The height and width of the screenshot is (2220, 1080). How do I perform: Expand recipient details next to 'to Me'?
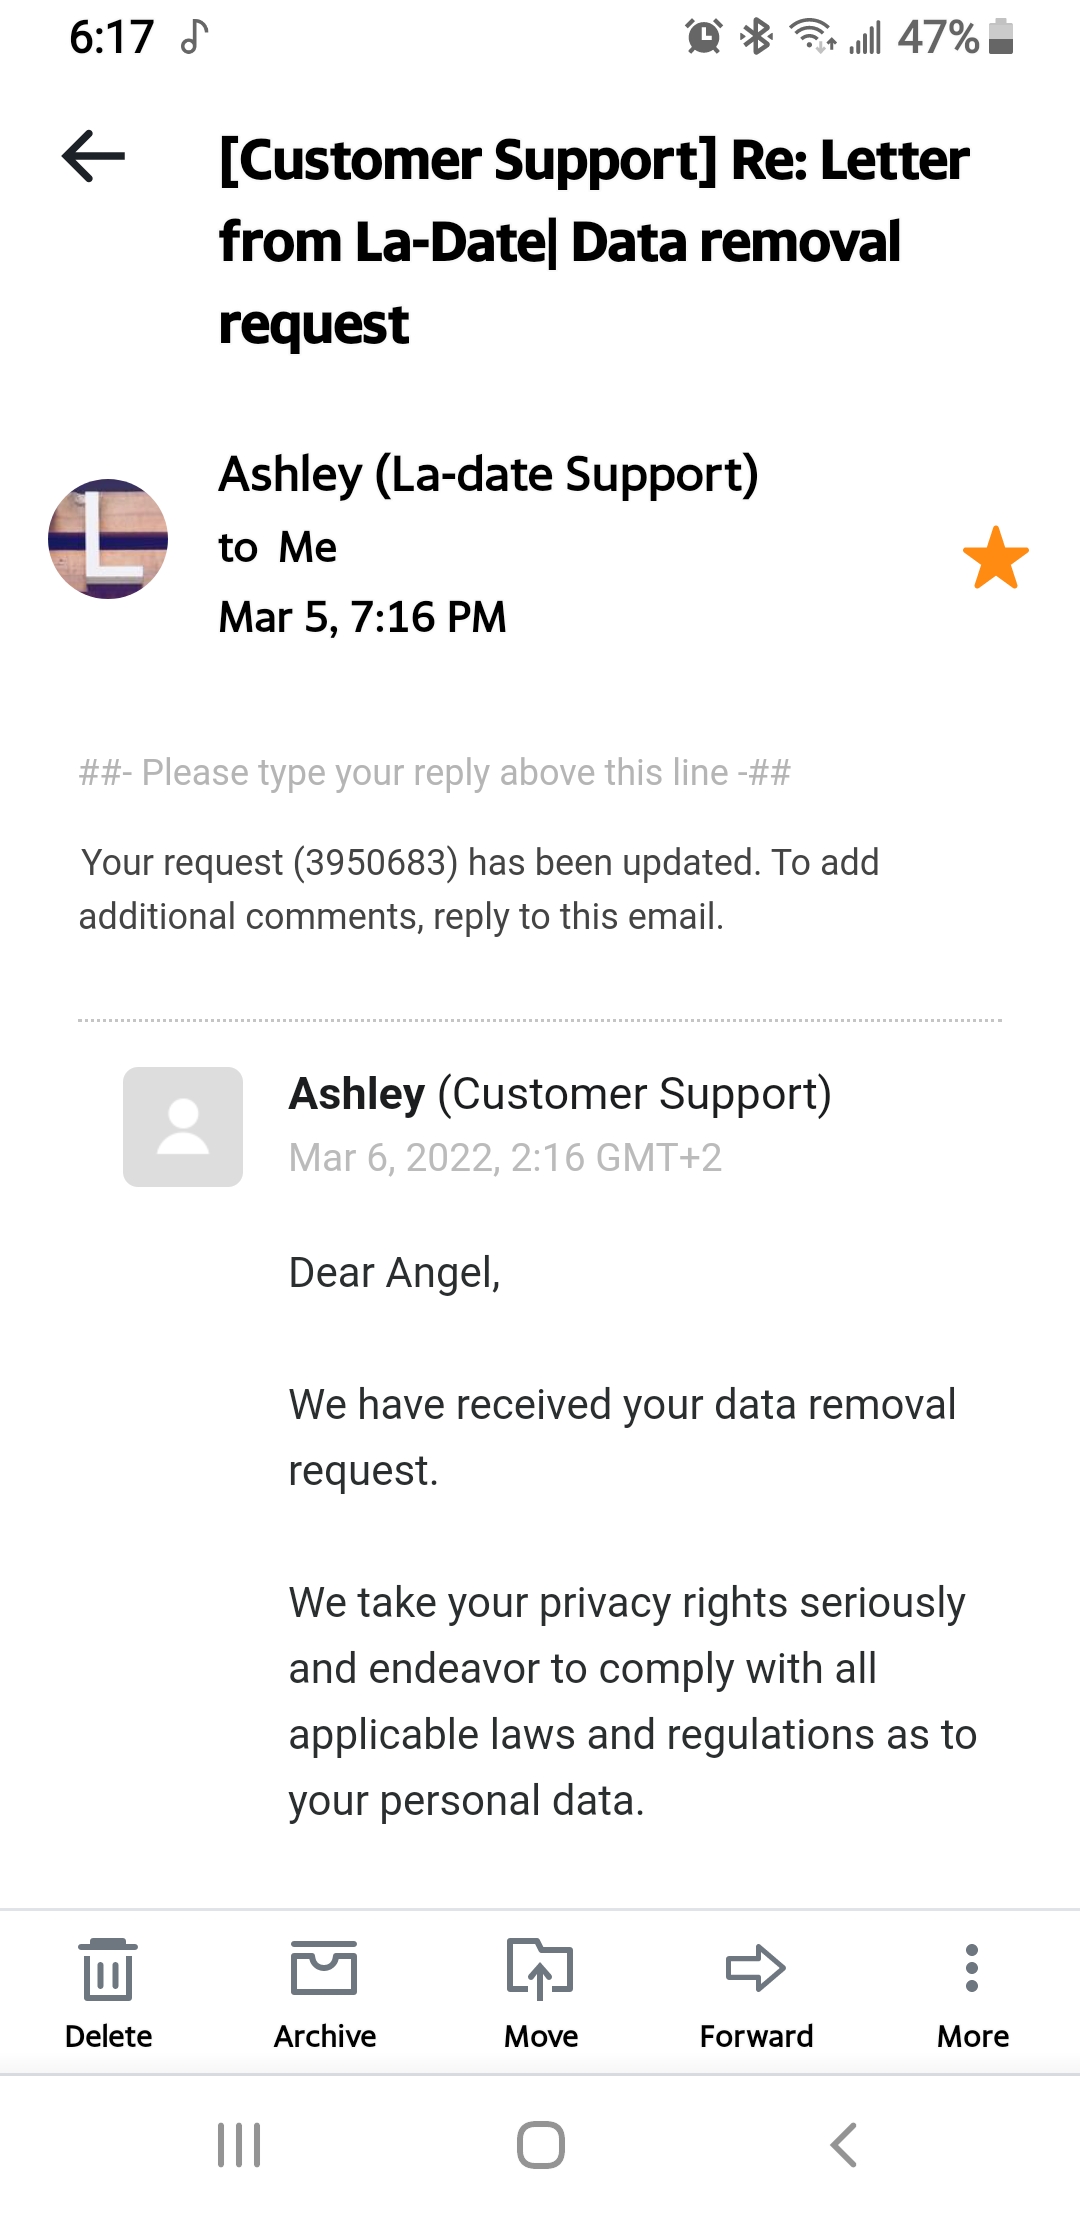(x=278, y=547)
